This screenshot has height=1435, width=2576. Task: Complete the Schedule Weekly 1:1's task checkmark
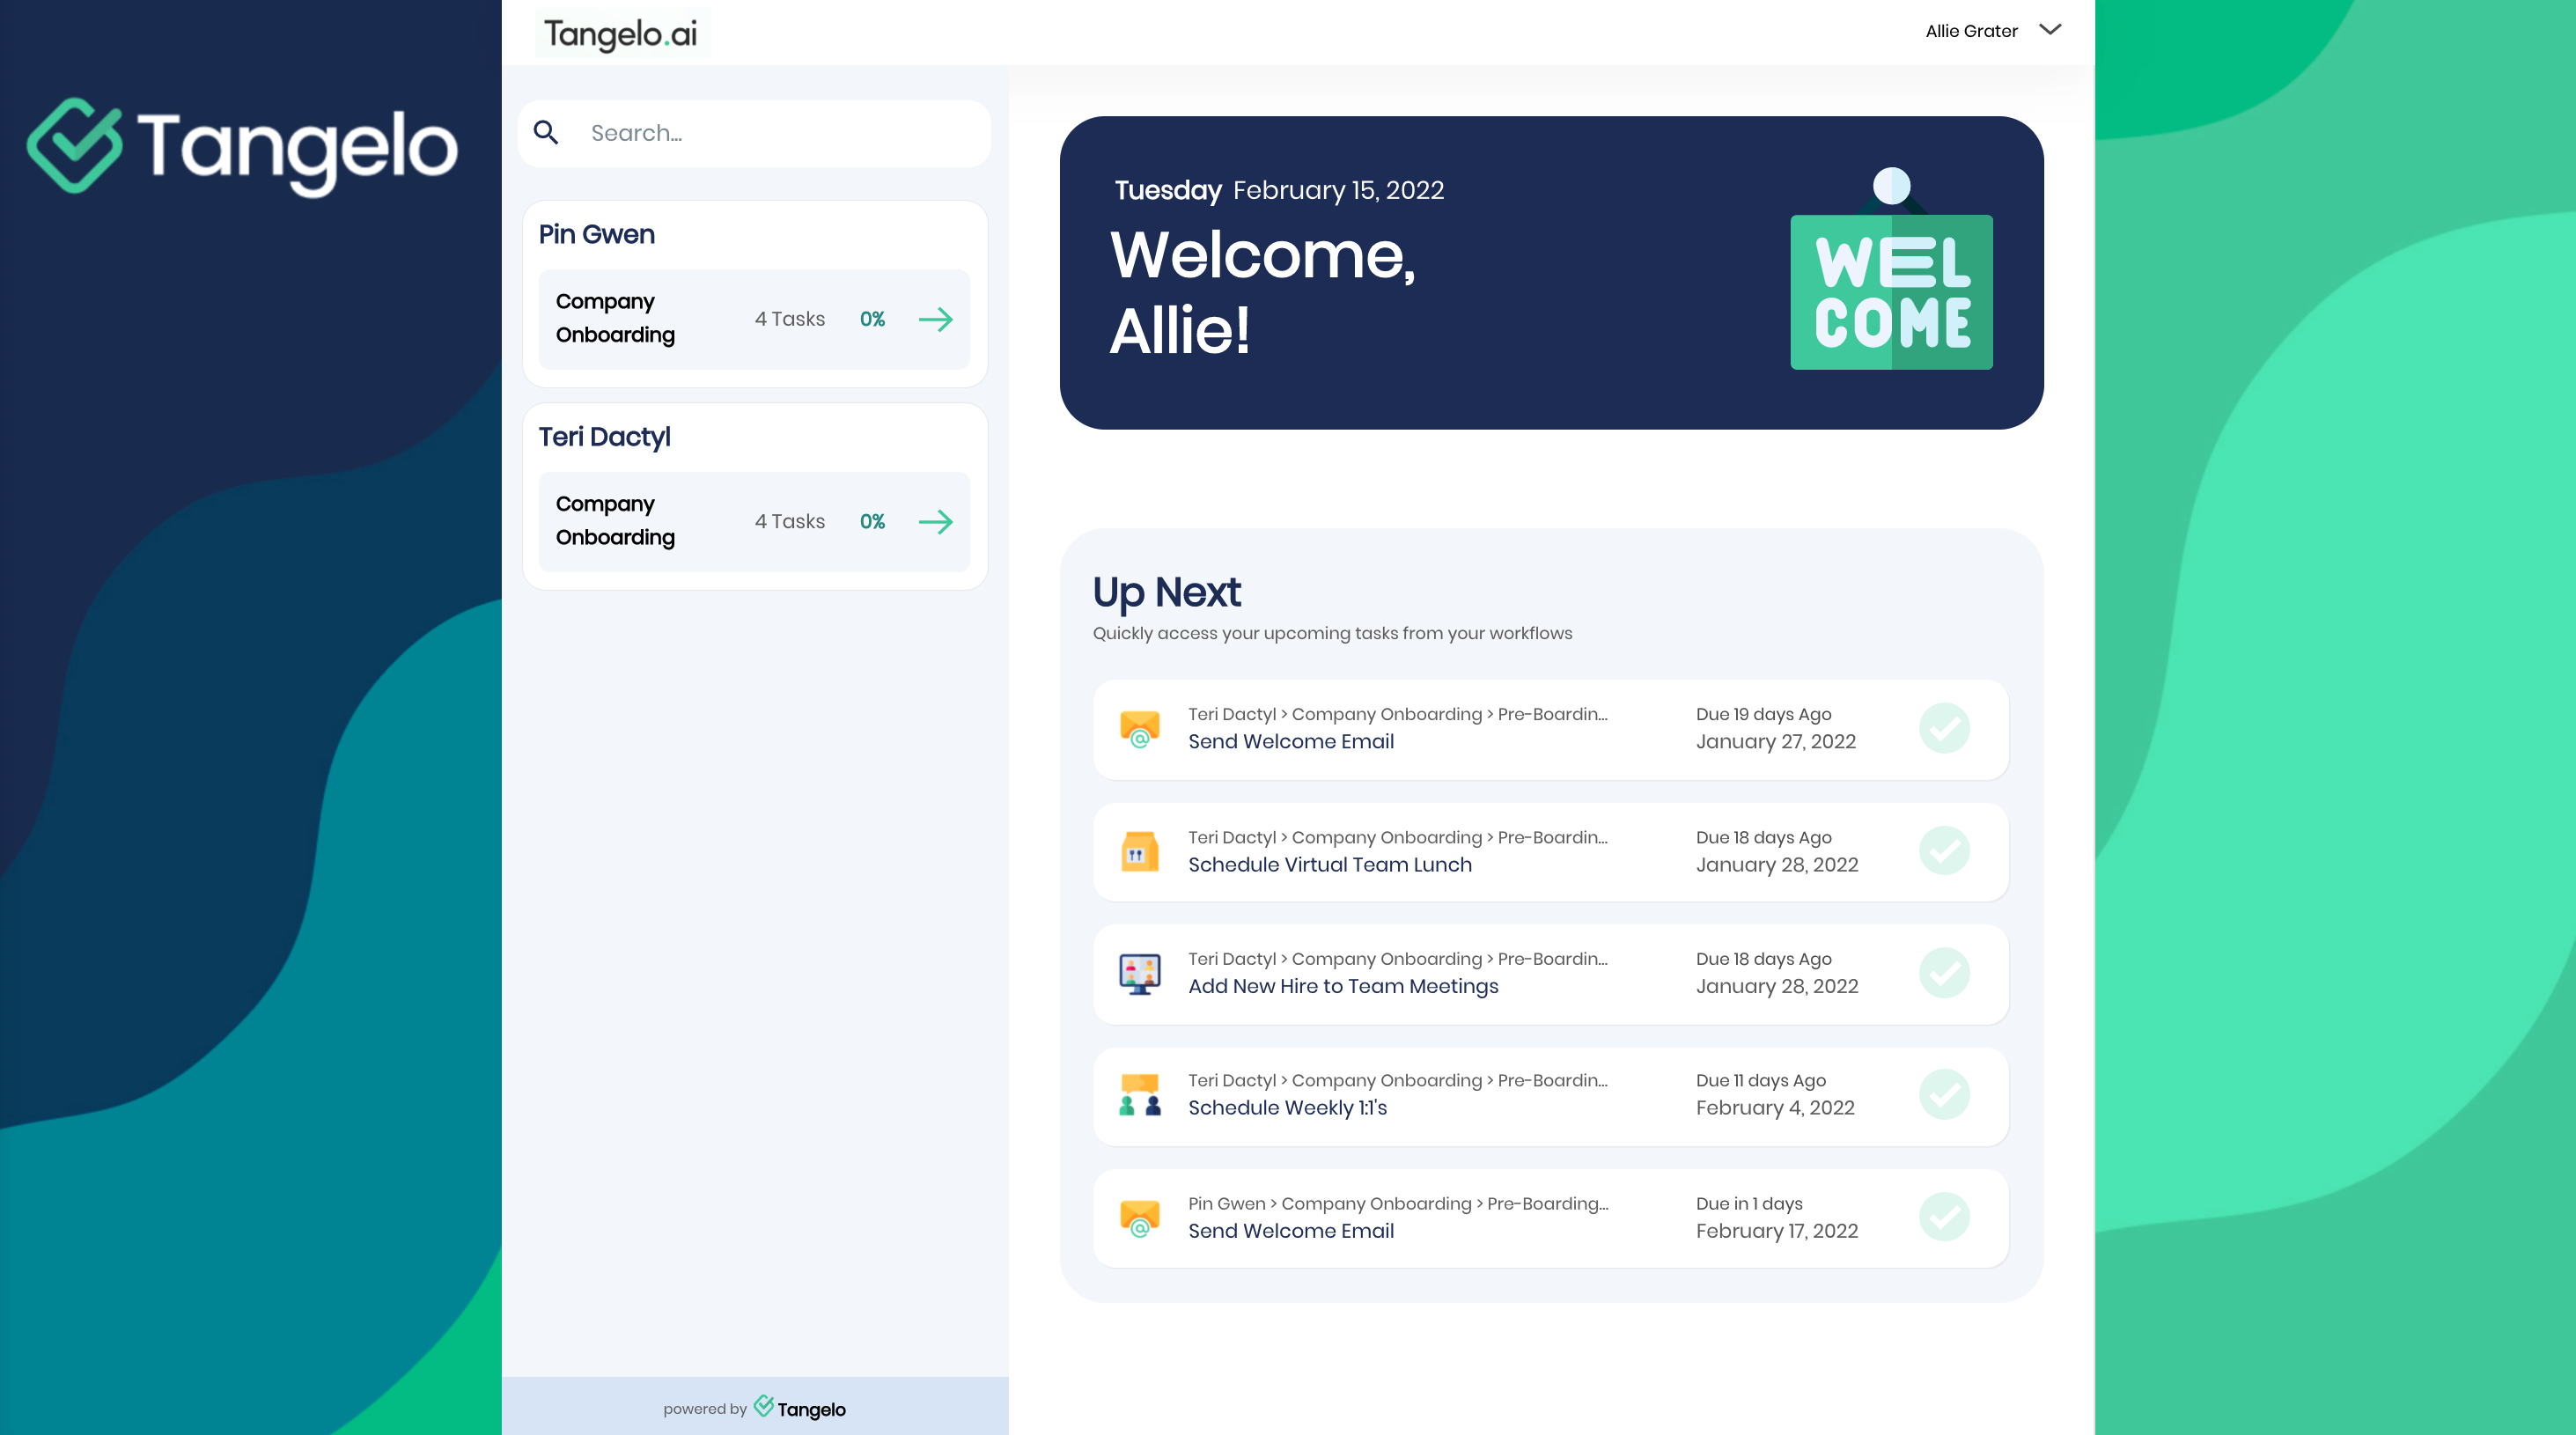click(x=1944, y=1095)
